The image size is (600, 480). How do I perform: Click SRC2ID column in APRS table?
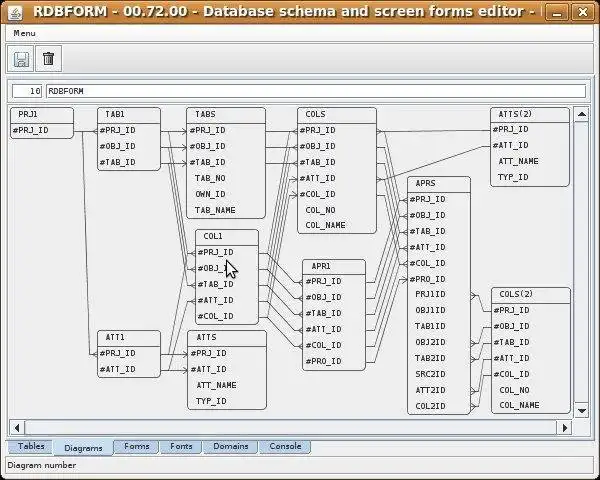pos(430,374)
